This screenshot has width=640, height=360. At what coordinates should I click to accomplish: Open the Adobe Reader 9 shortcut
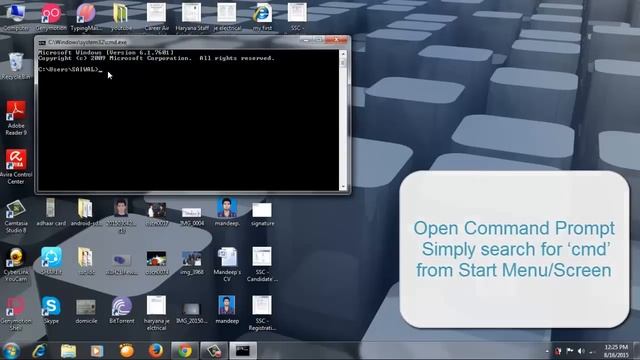coord(16,118)
